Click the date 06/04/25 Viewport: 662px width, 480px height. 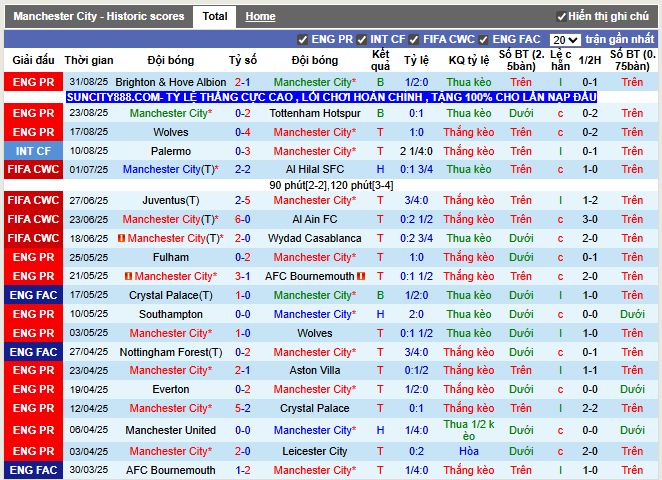point(89,430)
